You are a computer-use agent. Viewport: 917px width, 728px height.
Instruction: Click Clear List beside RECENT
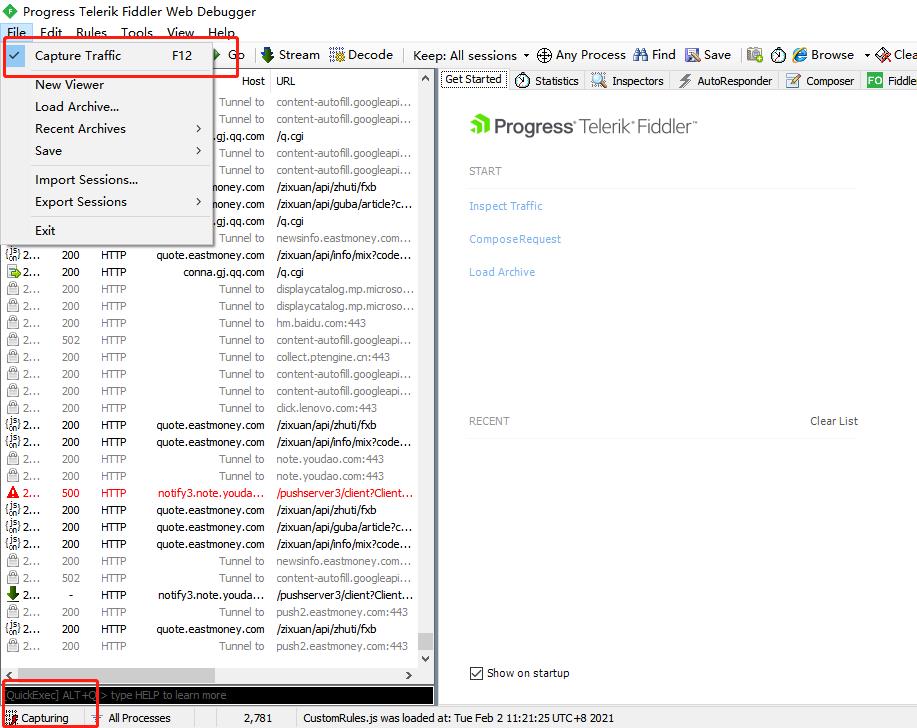point(834,421)
